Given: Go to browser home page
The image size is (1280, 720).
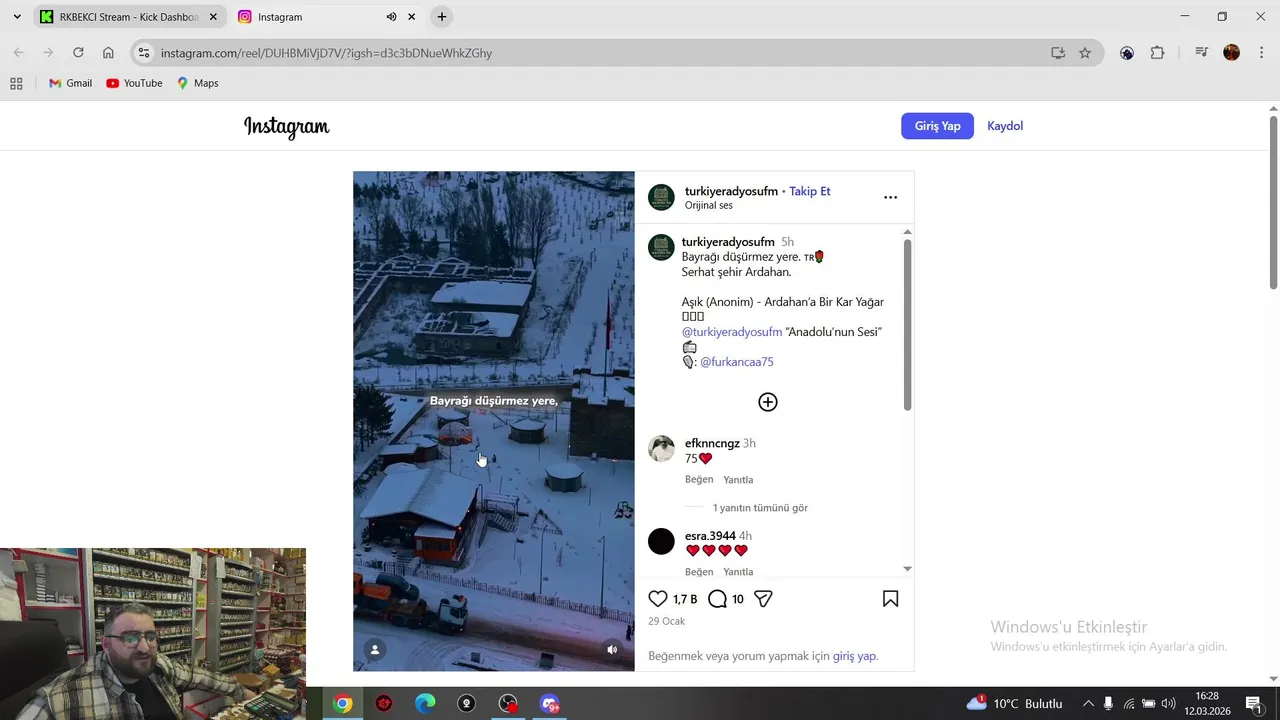Looking at the screenshot, I should pyautogui.click(x=108, y=53).
